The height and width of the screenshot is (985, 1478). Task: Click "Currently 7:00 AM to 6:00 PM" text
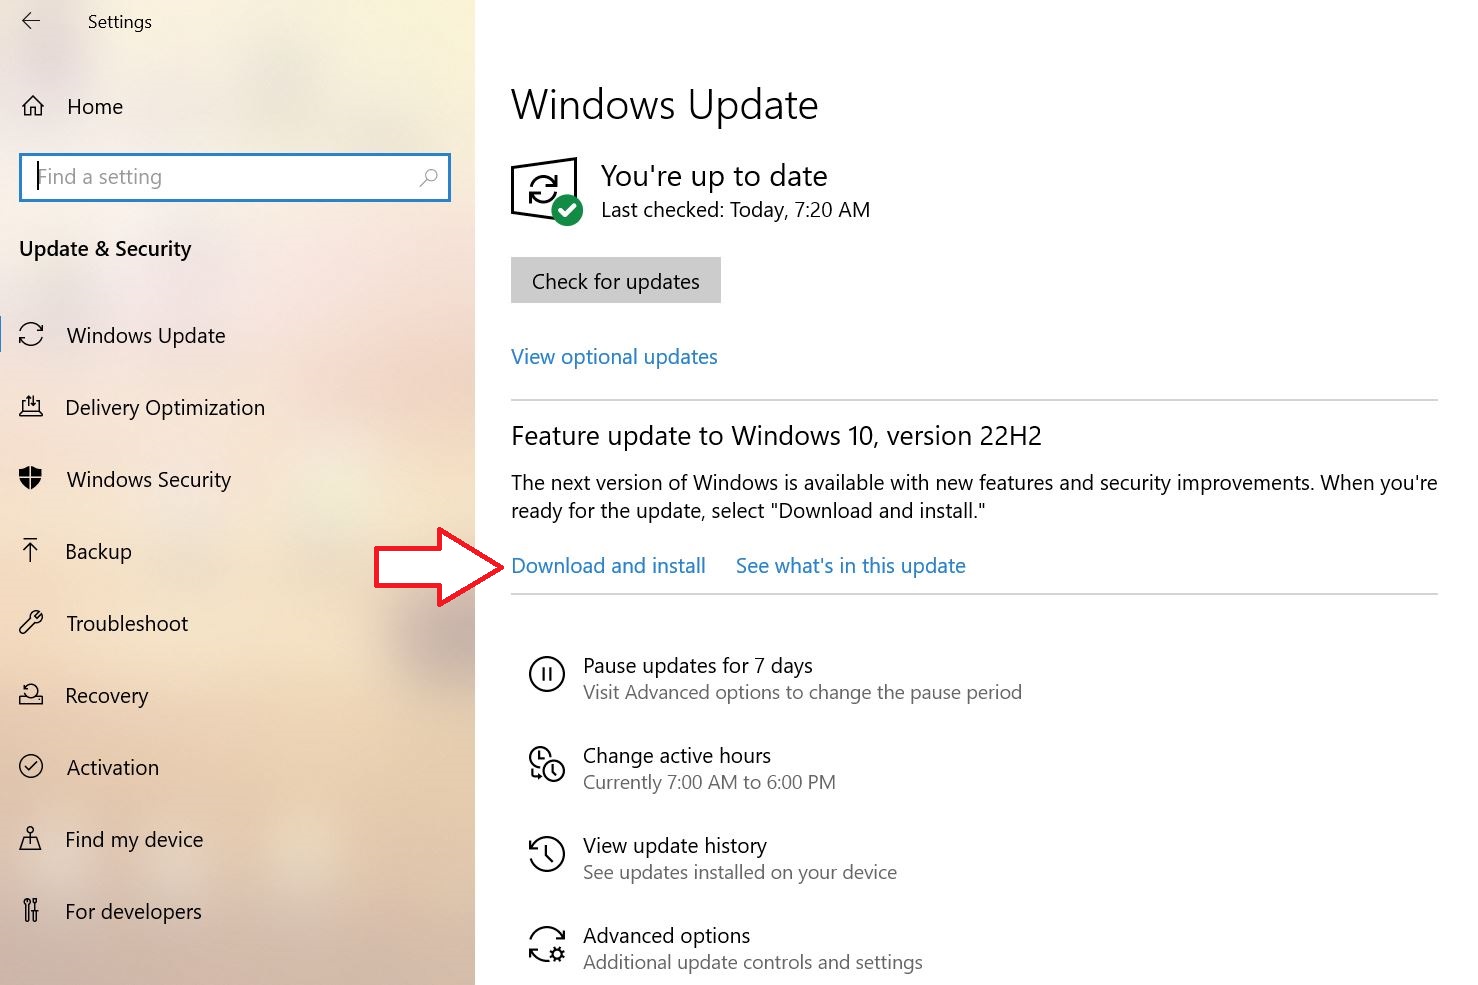coord(709,782)
